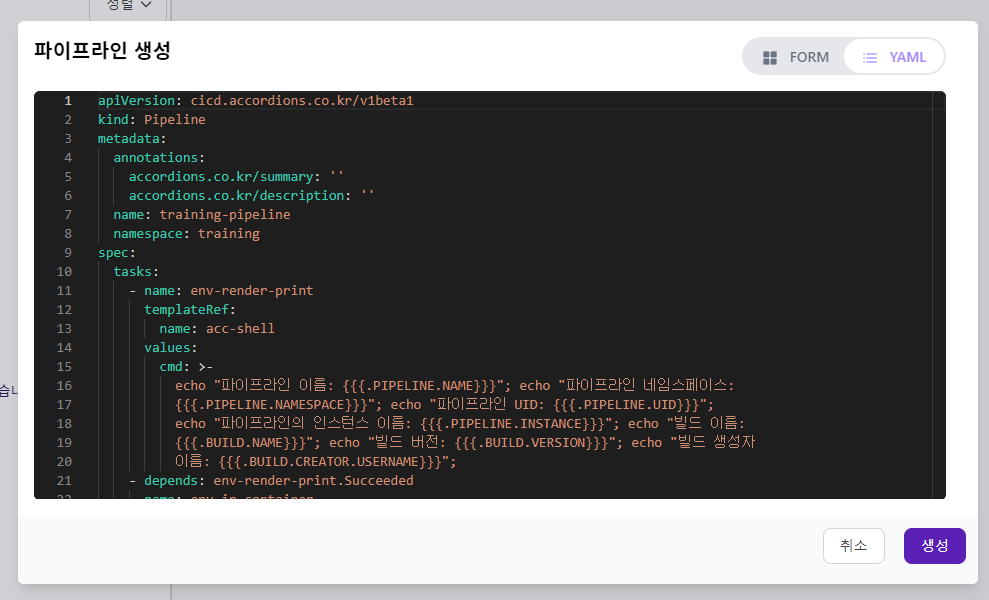Click the {{{.PIPELINE.UID}}} template variable
Screen dimensions: 989x600
point(627,404)
